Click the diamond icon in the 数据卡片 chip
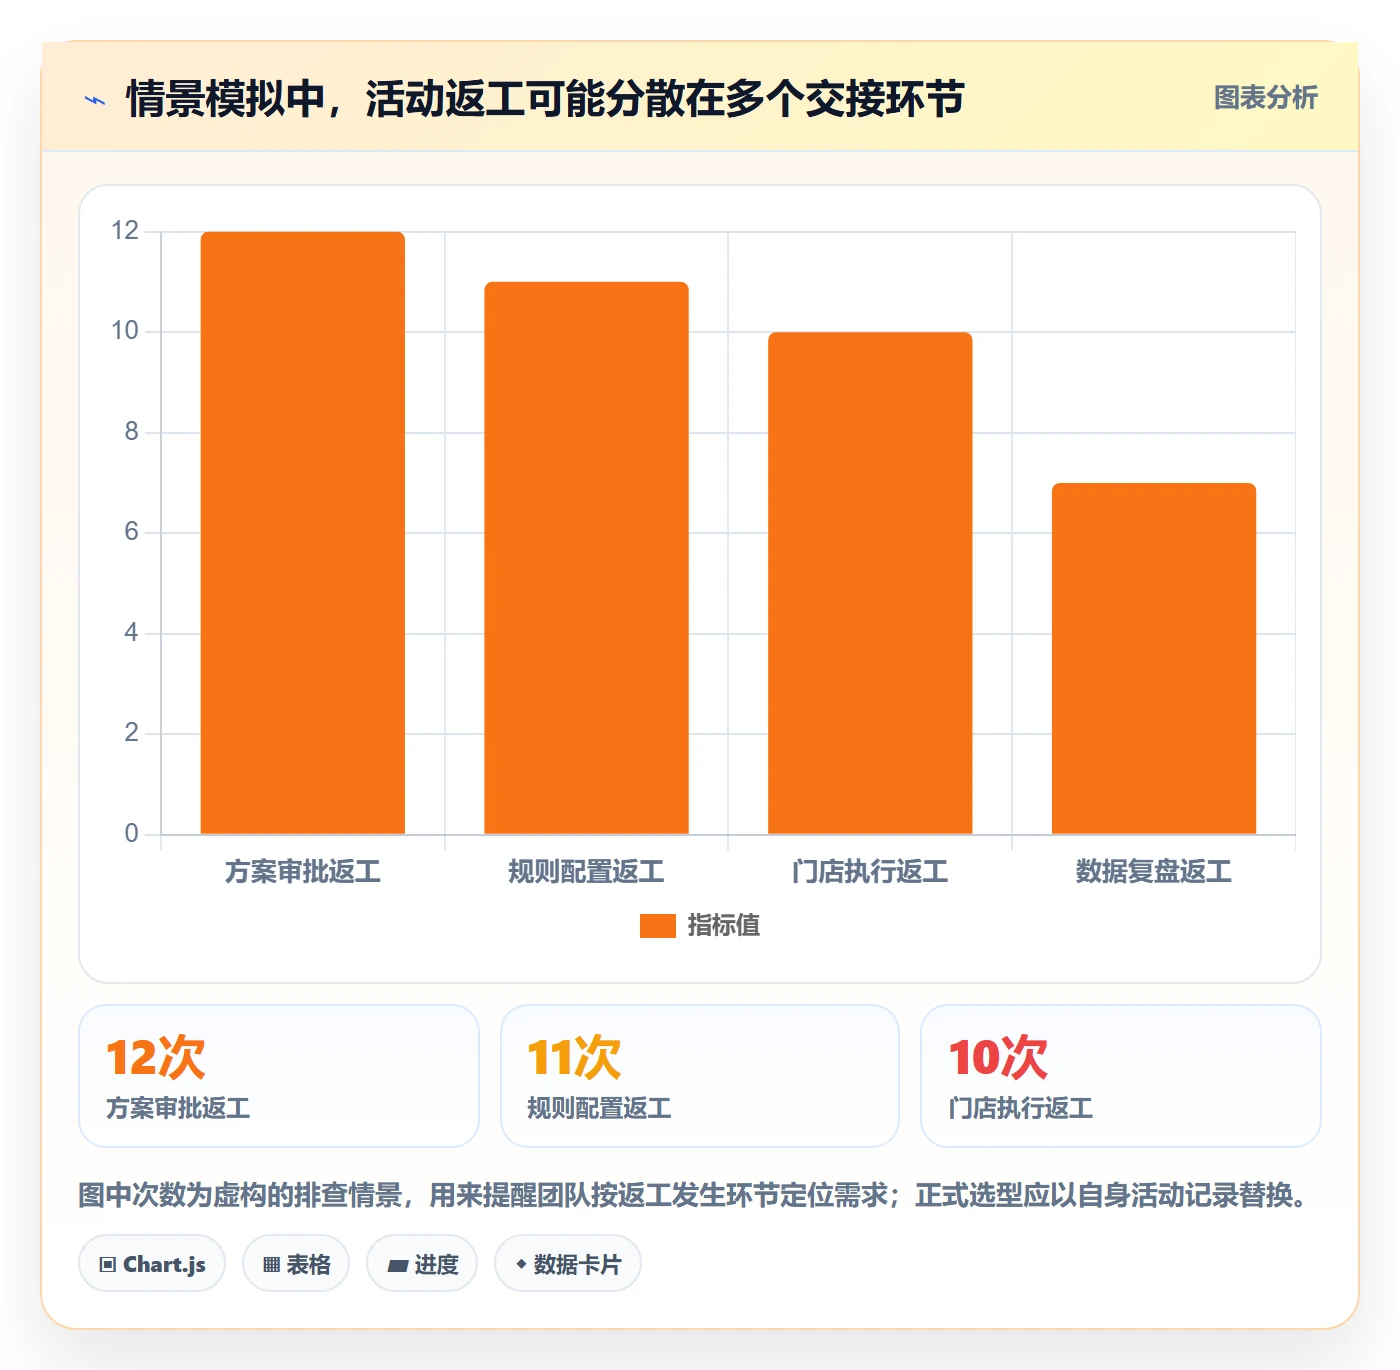The image size is (1400, 1370). click(x=521, y=1264)
